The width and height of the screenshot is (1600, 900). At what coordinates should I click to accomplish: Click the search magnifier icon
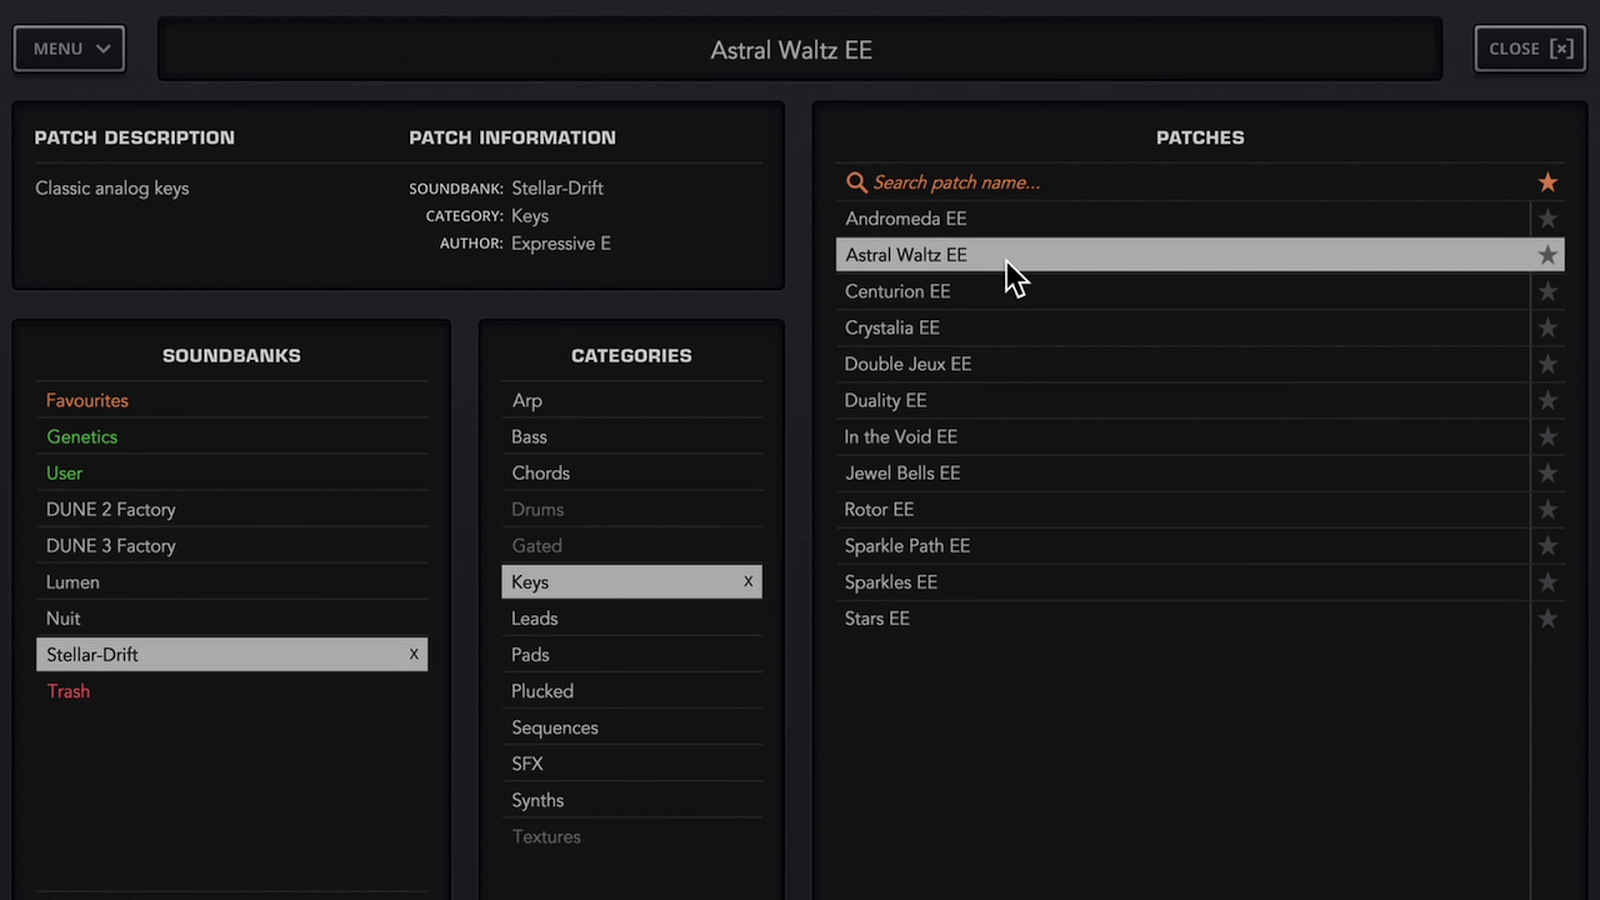856,182
